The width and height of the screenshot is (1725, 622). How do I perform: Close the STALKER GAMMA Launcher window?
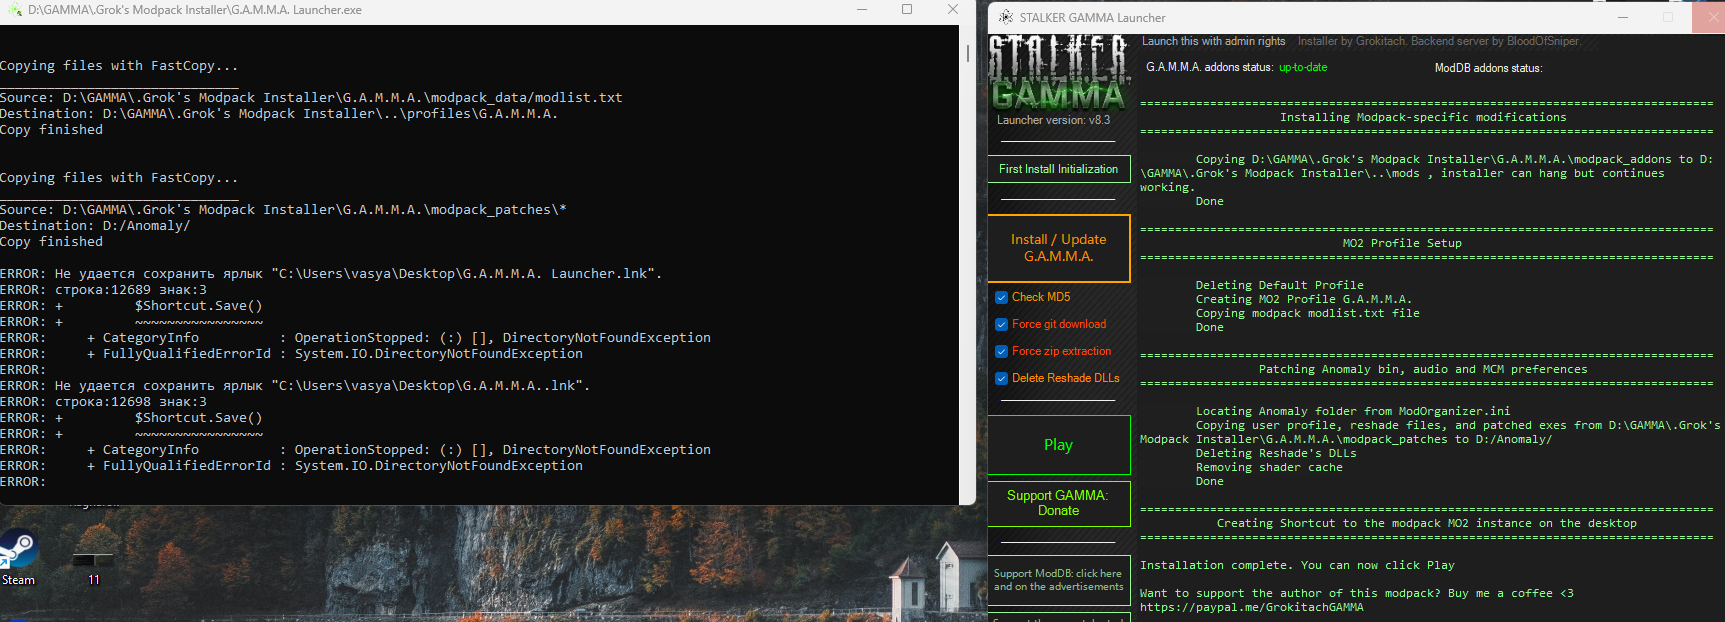(x=1708, y=17)
